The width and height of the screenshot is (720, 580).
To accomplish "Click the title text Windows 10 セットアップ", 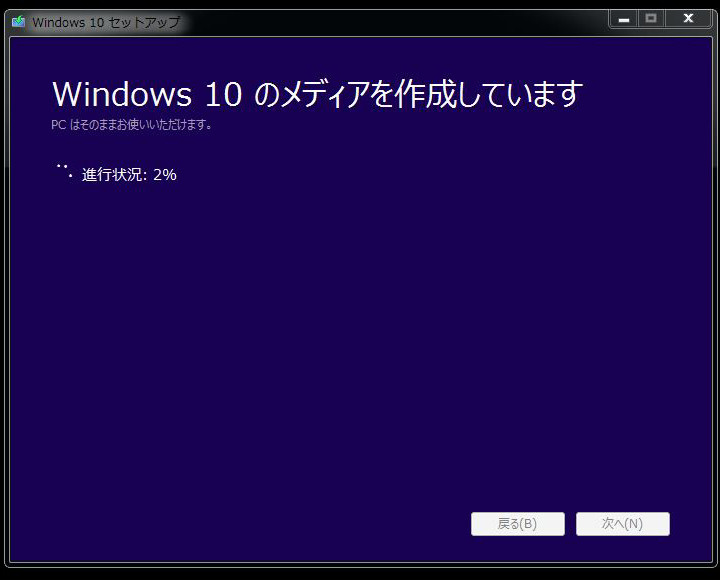I will click(x=107, y=22).
